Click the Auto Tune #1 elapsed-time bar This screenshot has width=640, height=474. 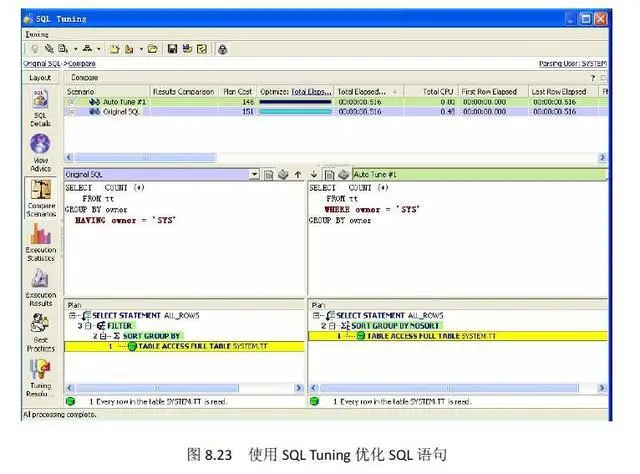(x=296, y=102)
